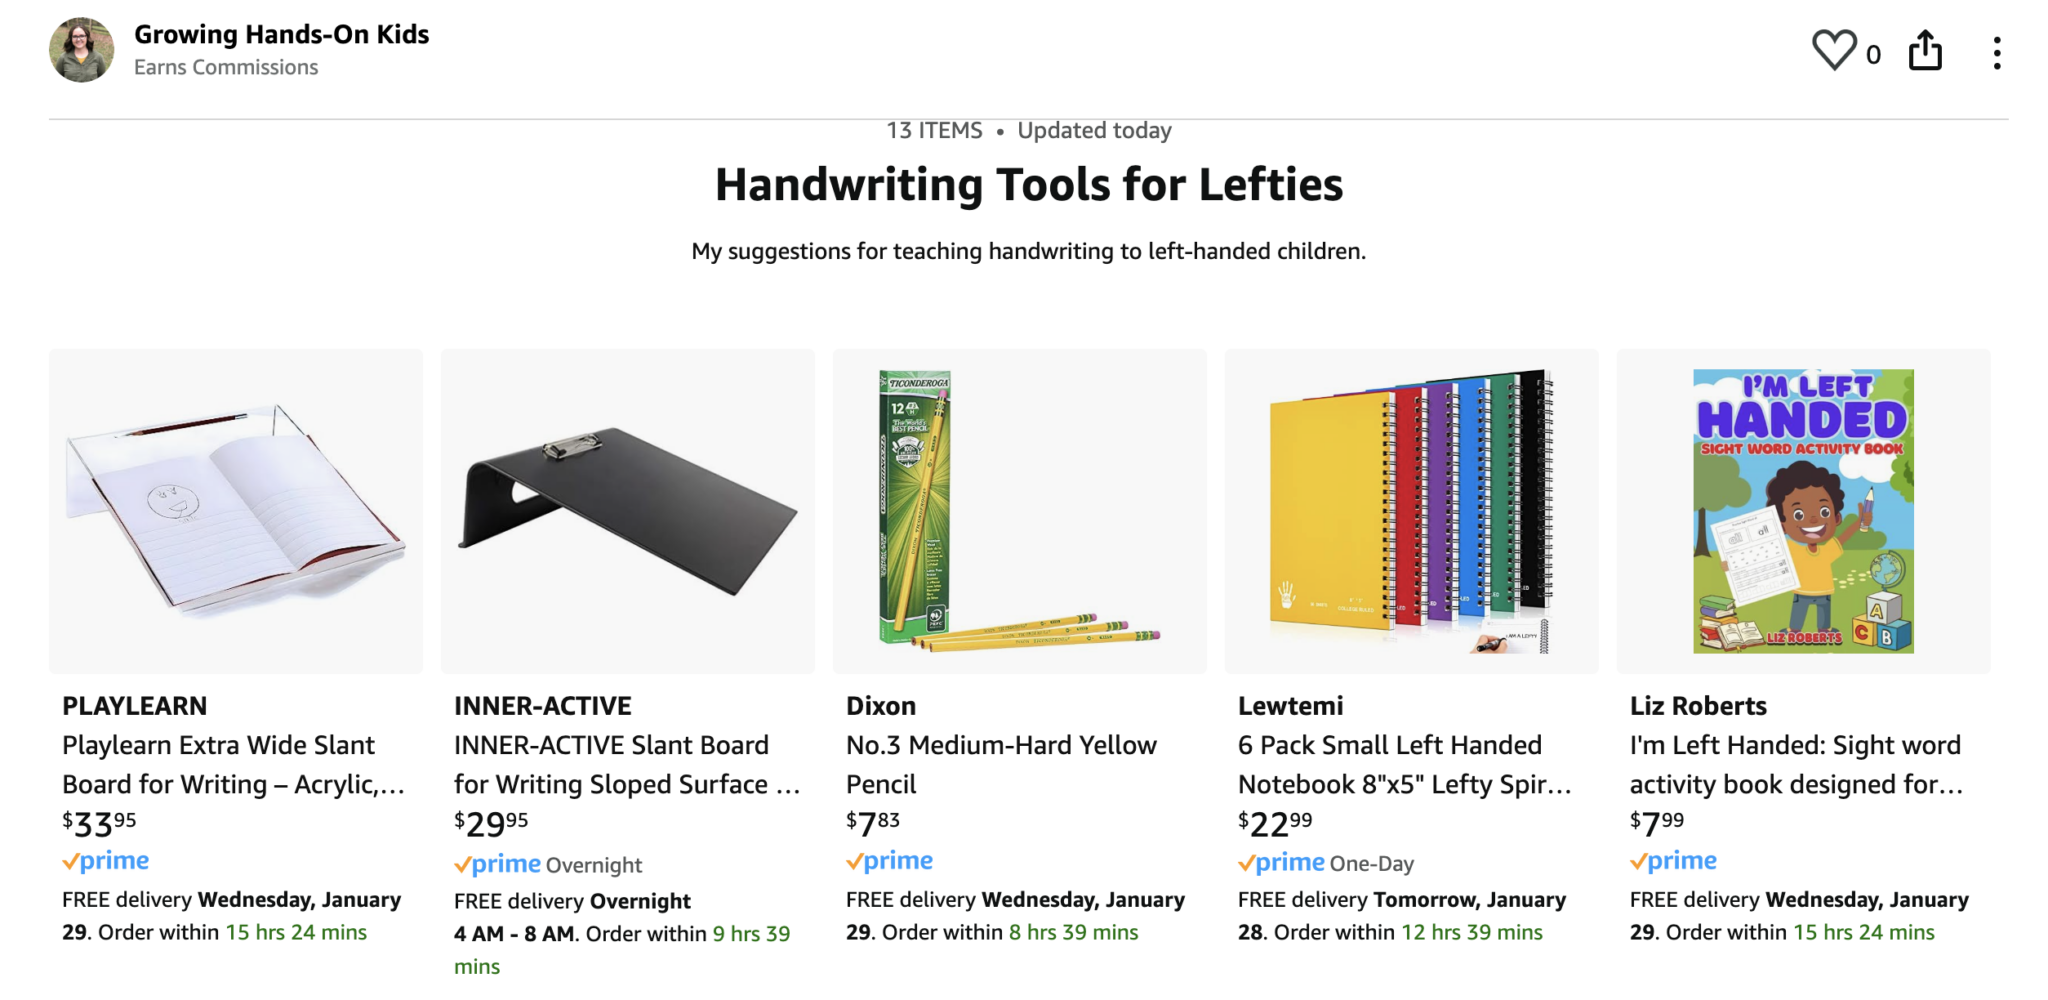Click the Prime logo under the $33.95 price
The width and height of the screenshot is (2048, 1000).
click(106, 861)
